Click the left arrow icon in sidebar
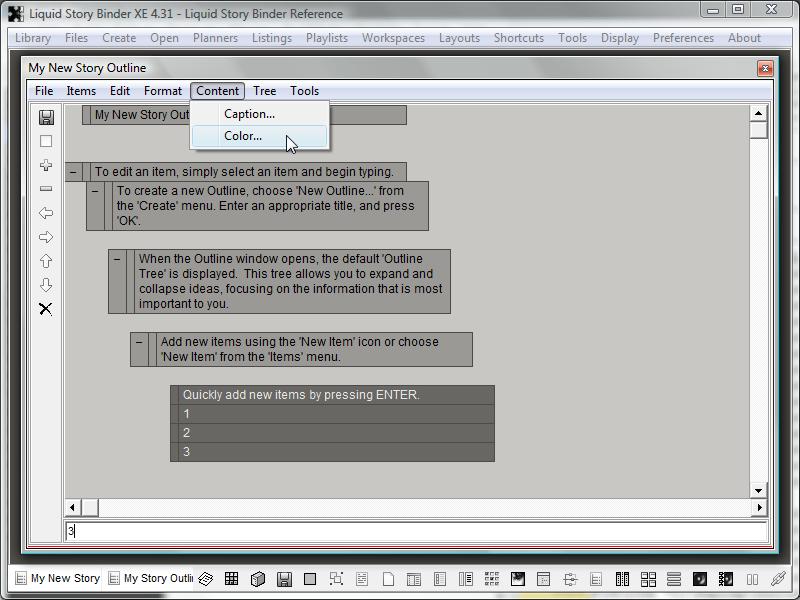Viewport: 800px width, 600px height. 46,213
